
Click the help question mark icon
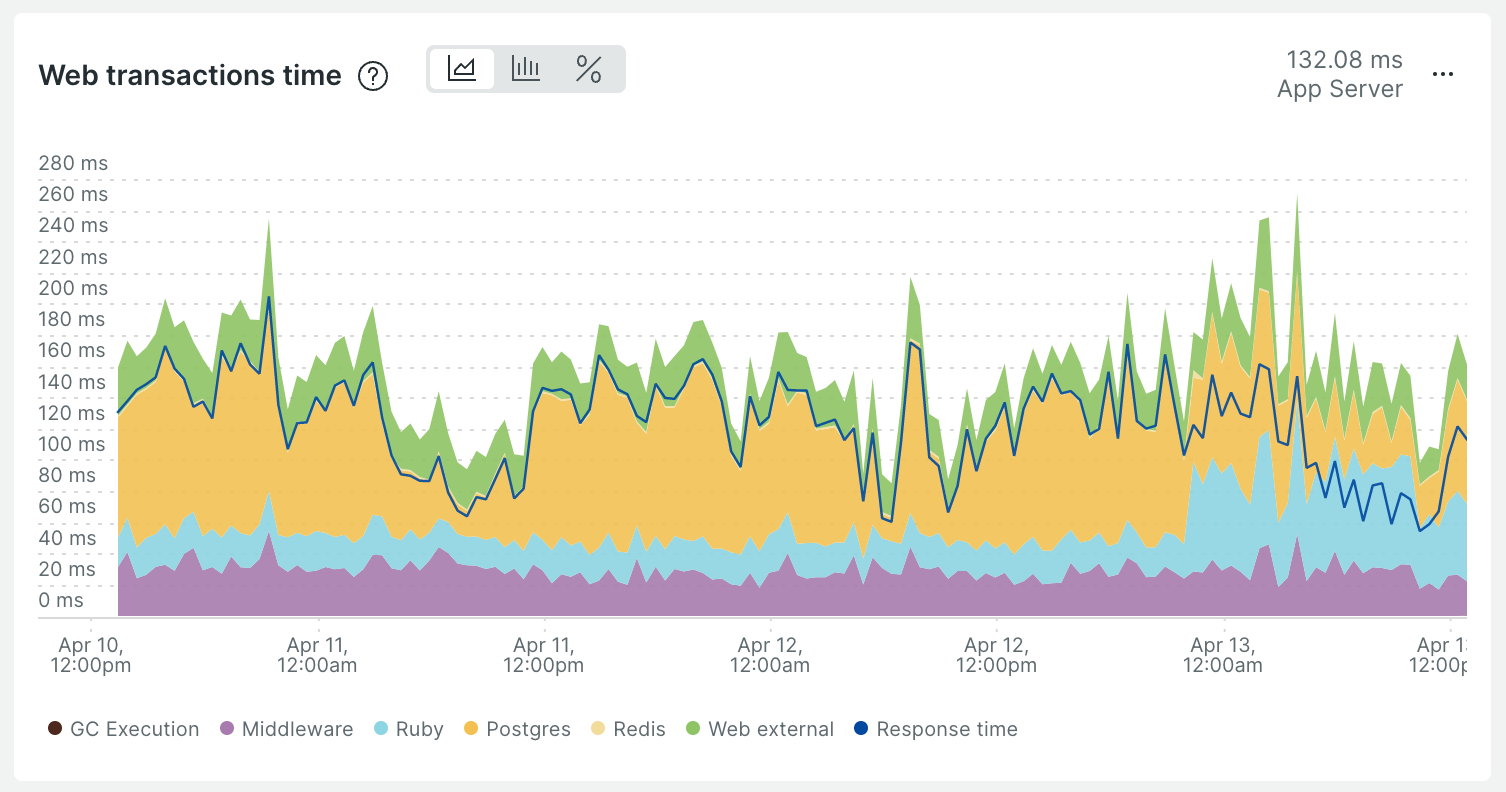pos(373,76)
